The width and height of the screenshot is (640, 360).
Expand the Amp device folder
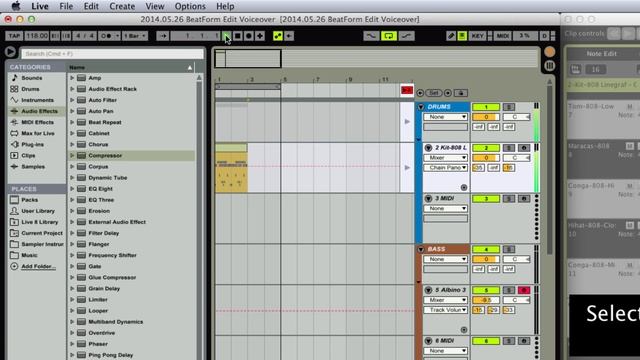click(x=72, y=78)
